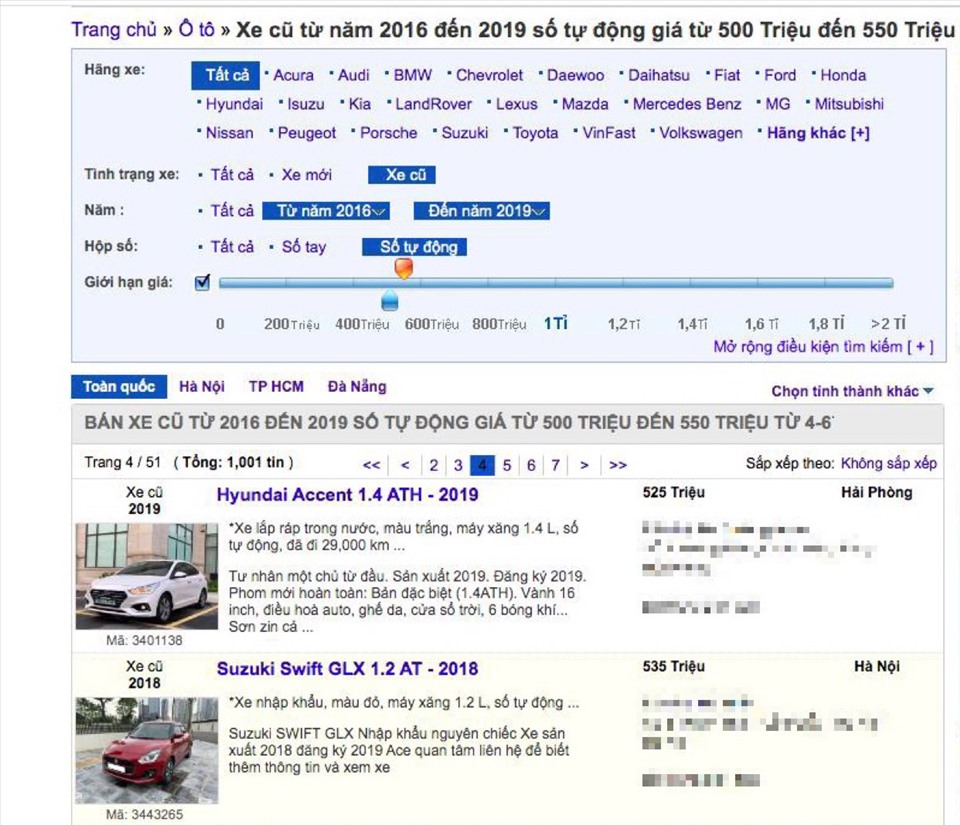Select 'Xe cũ' condition option
Image resolution: width=960 pixels, height=825 pixels.
pos(402,175)
